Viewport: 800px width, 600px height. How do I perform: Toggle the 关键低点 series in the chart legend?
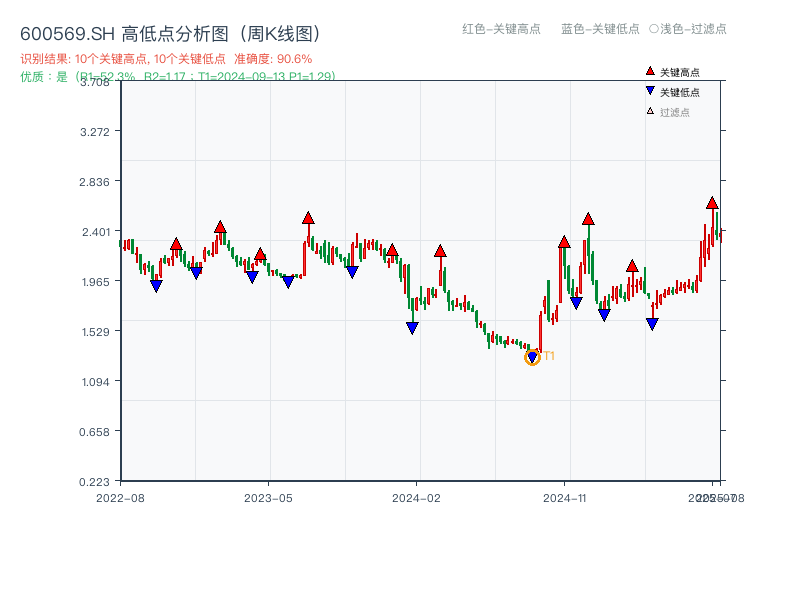point(672,92)
